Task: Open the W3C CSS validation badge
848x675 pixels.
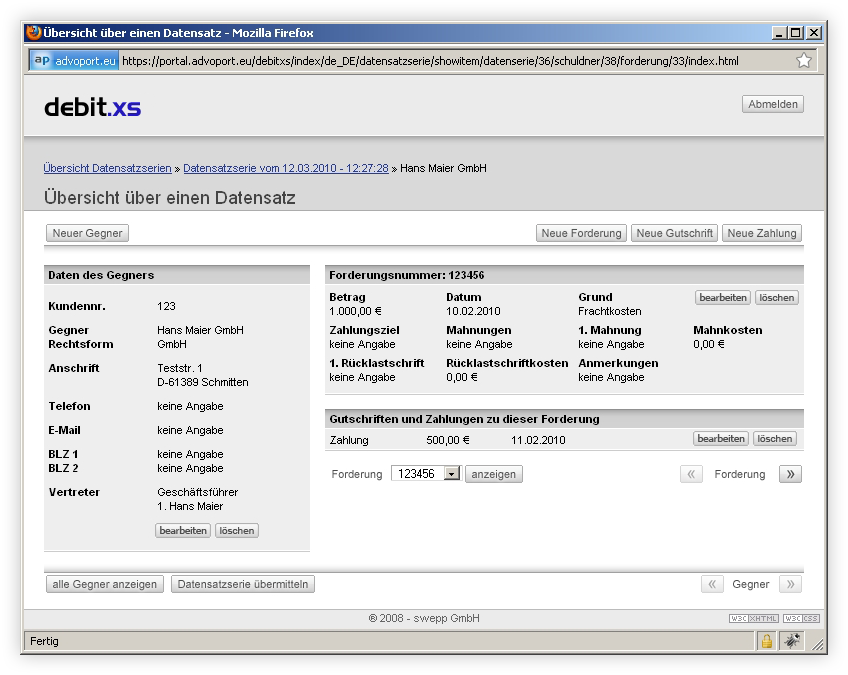Action: click(x=801, y=618)
